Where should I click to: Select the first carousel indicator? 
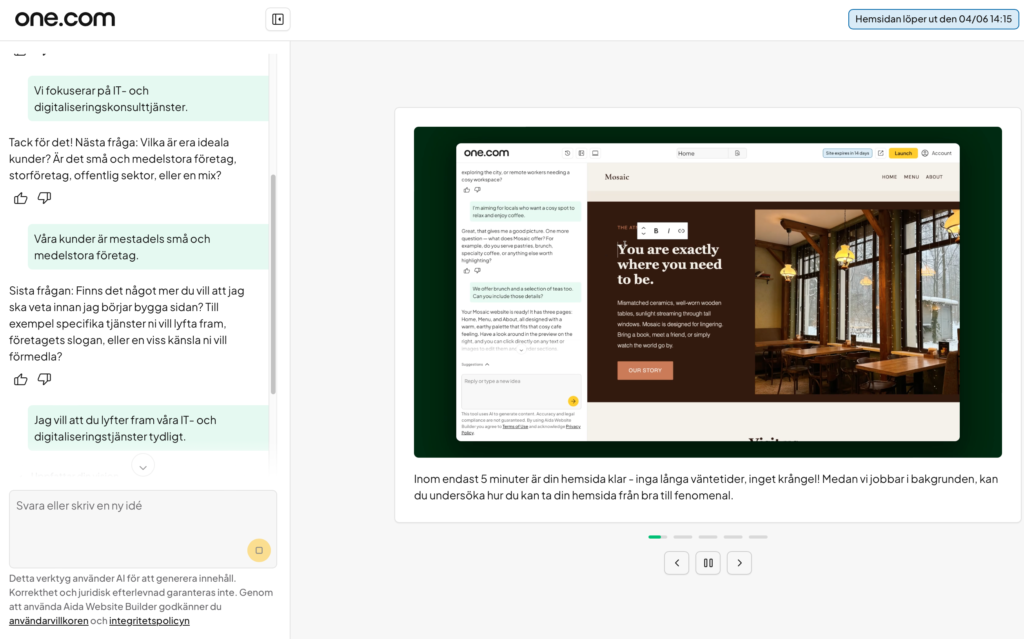[x=658, y=537]
